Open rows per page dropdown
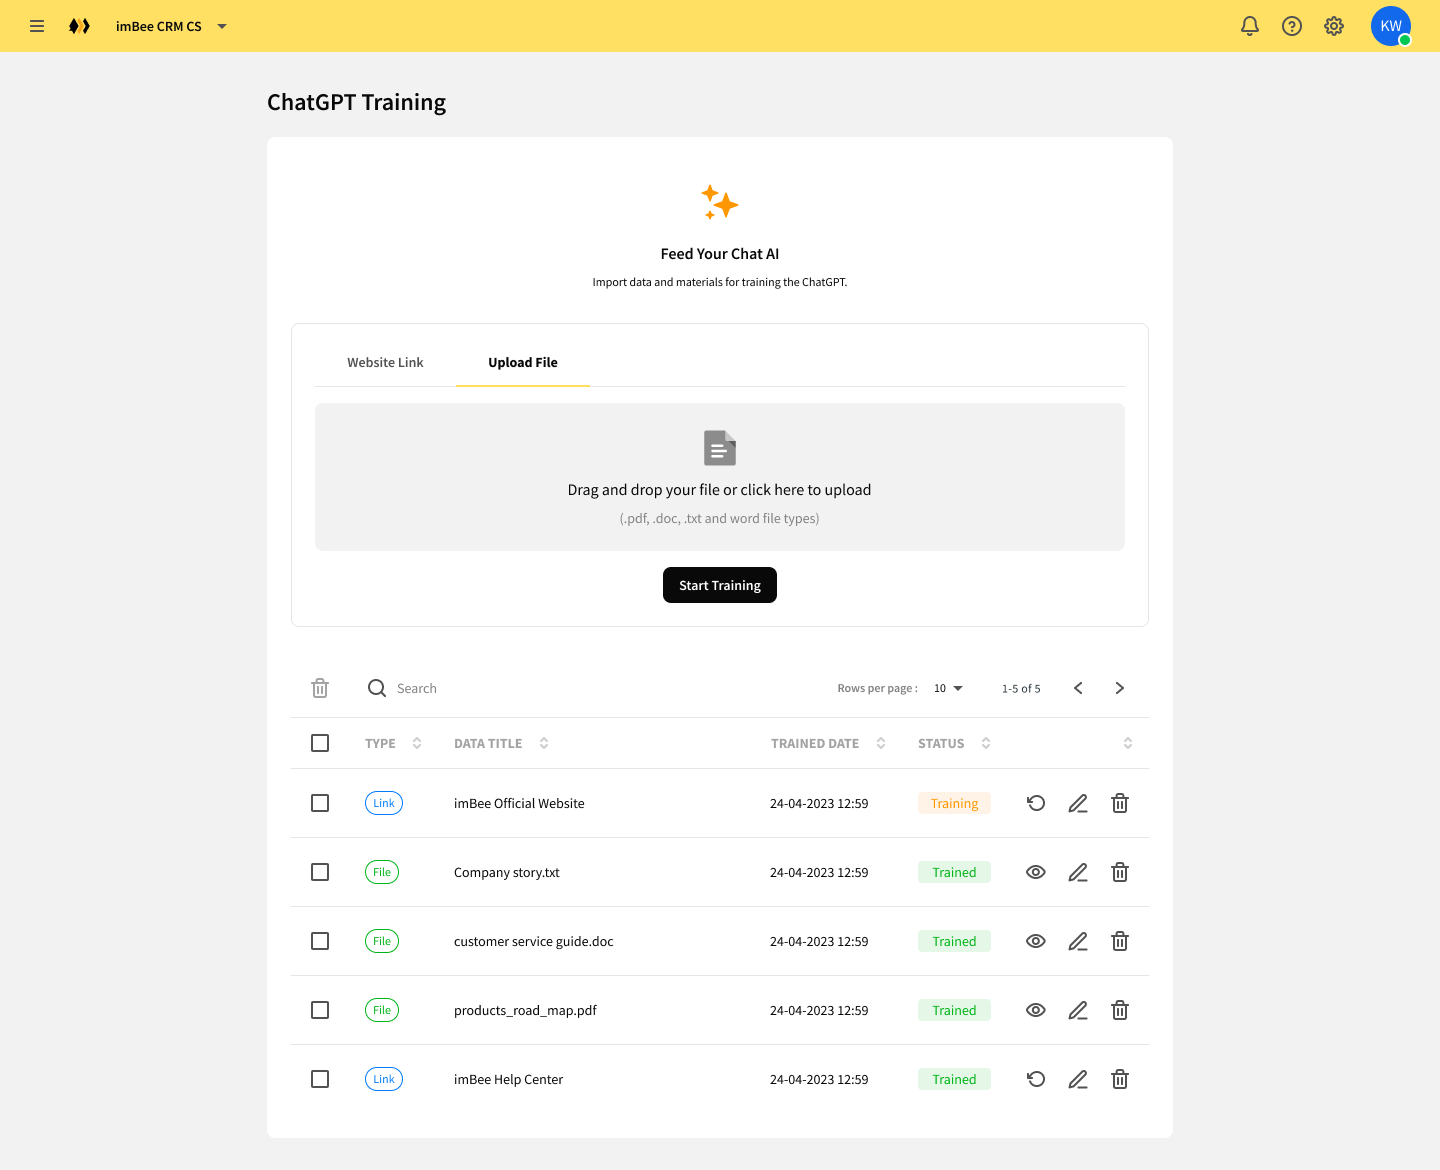Image resolution: width=1440 pixels, height=1170 pixels. click(x=948, y=688)
